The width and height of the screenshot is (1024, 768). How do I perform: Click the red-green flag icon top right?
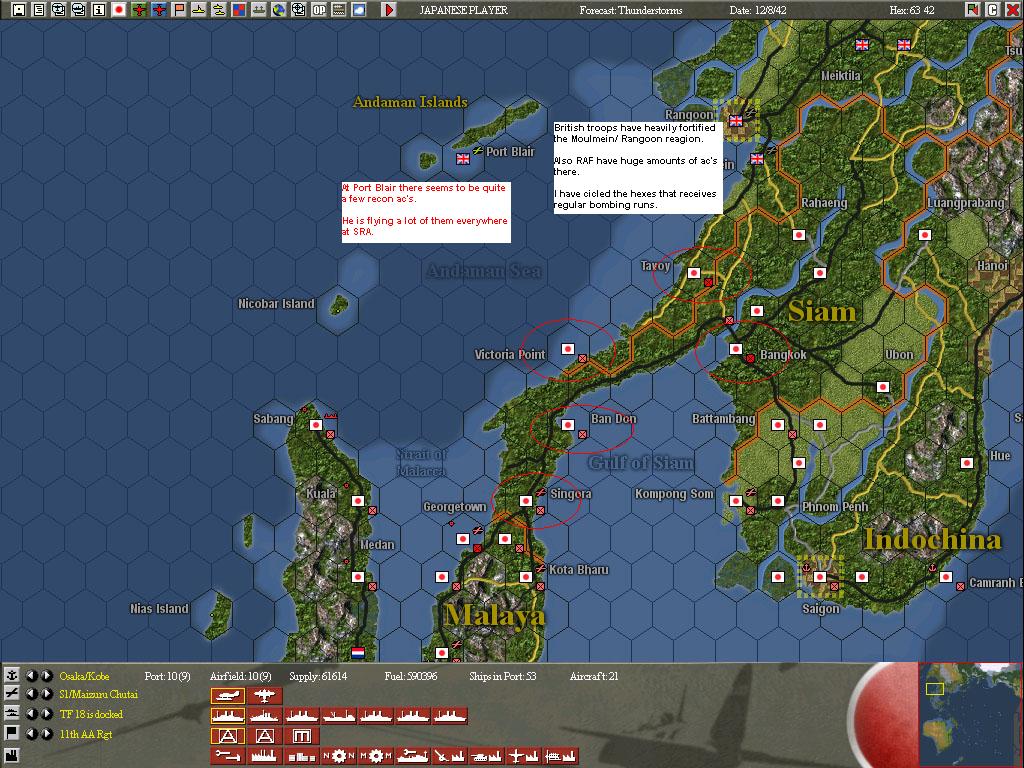point(972,10)
